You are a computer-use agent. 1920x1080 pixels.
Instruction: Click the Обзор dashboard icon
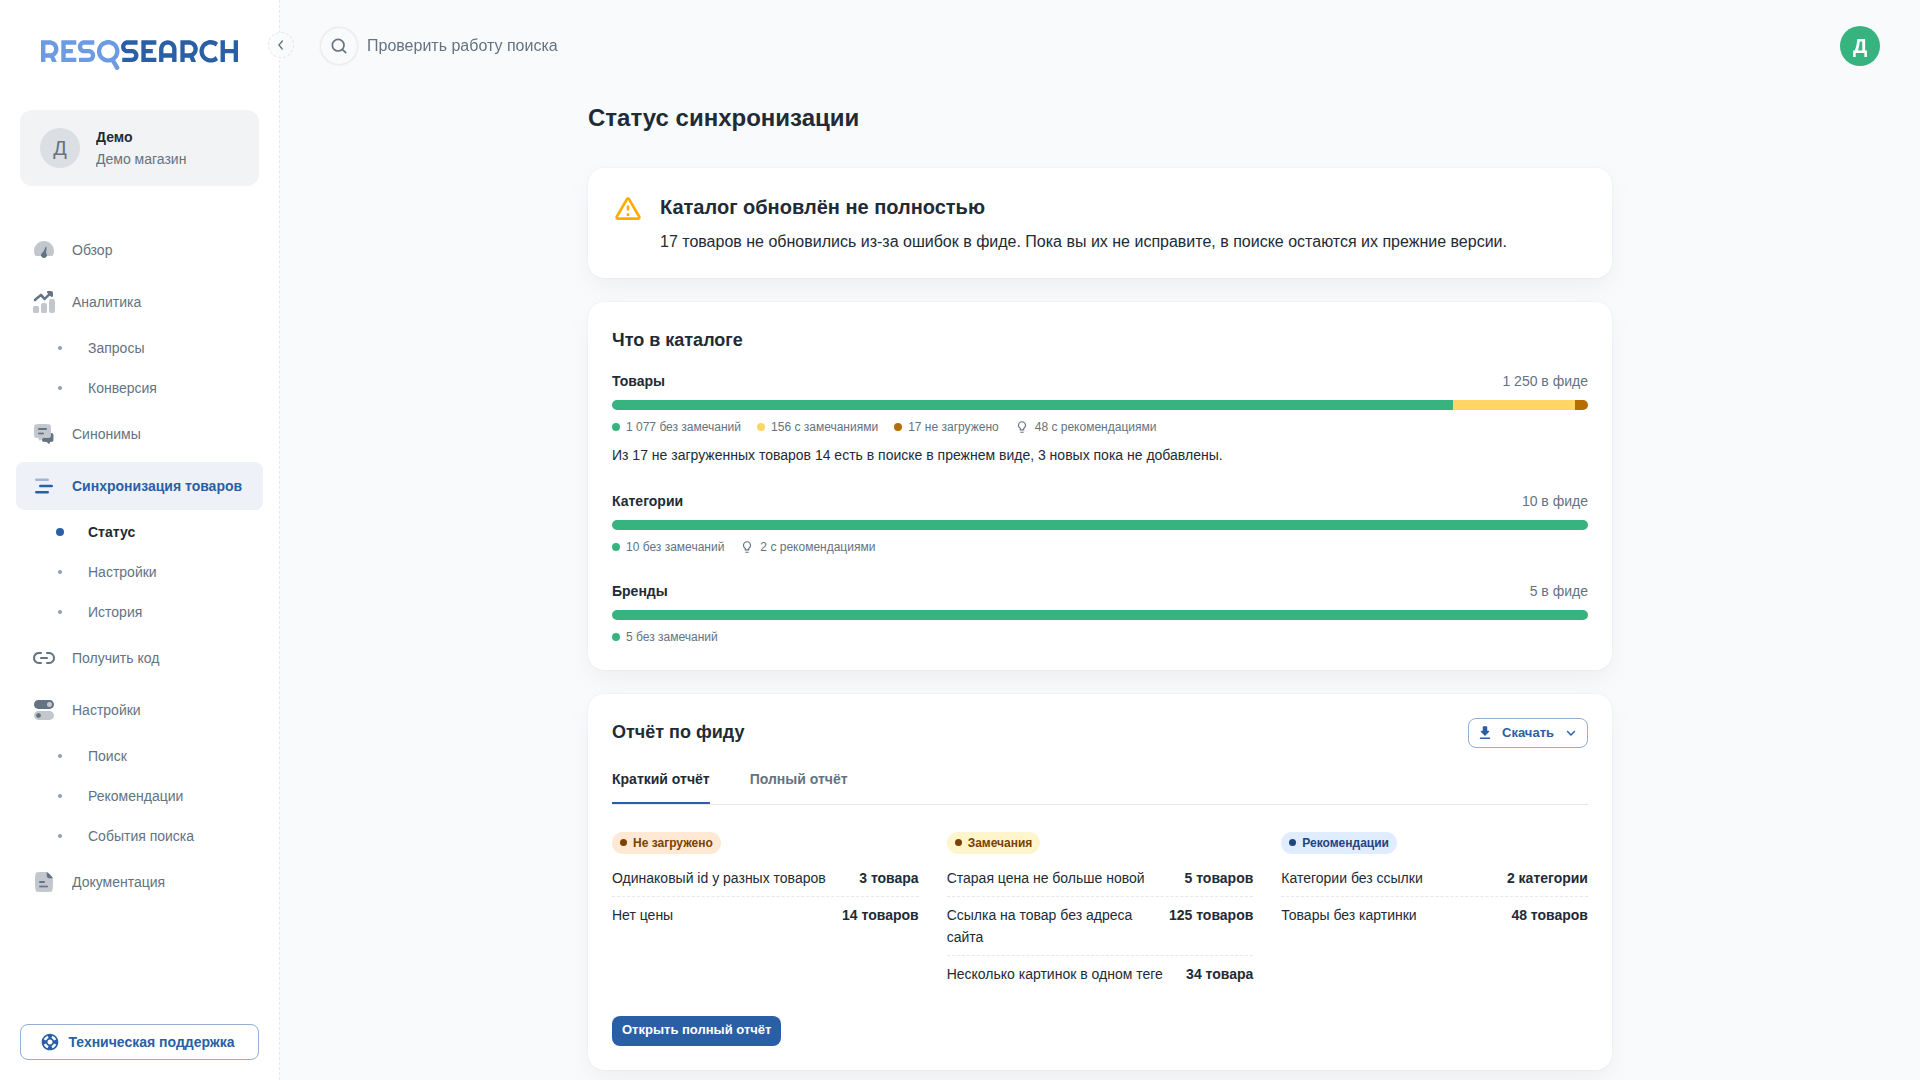(x=44, y=250)
